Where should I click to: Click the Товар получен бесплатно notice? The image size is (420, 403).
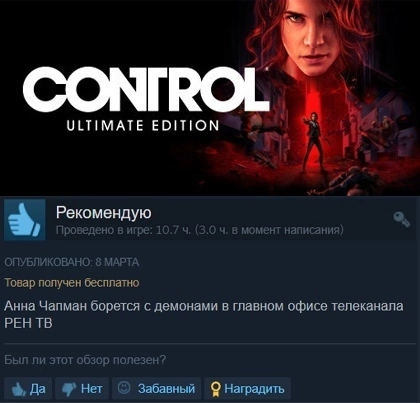(72, 283)
